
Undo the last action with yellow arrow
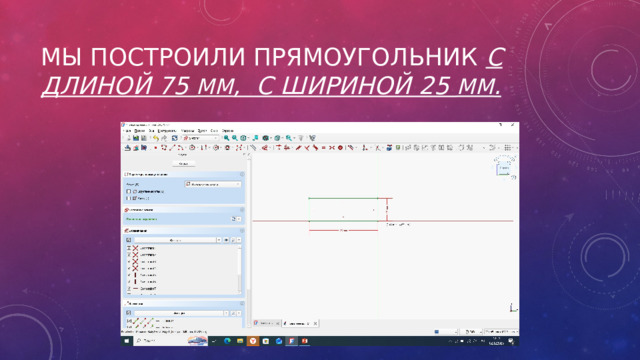pos(156,138)
